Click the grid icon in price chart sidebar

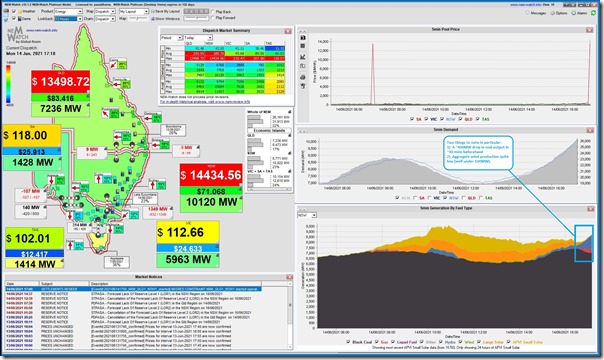303,46
